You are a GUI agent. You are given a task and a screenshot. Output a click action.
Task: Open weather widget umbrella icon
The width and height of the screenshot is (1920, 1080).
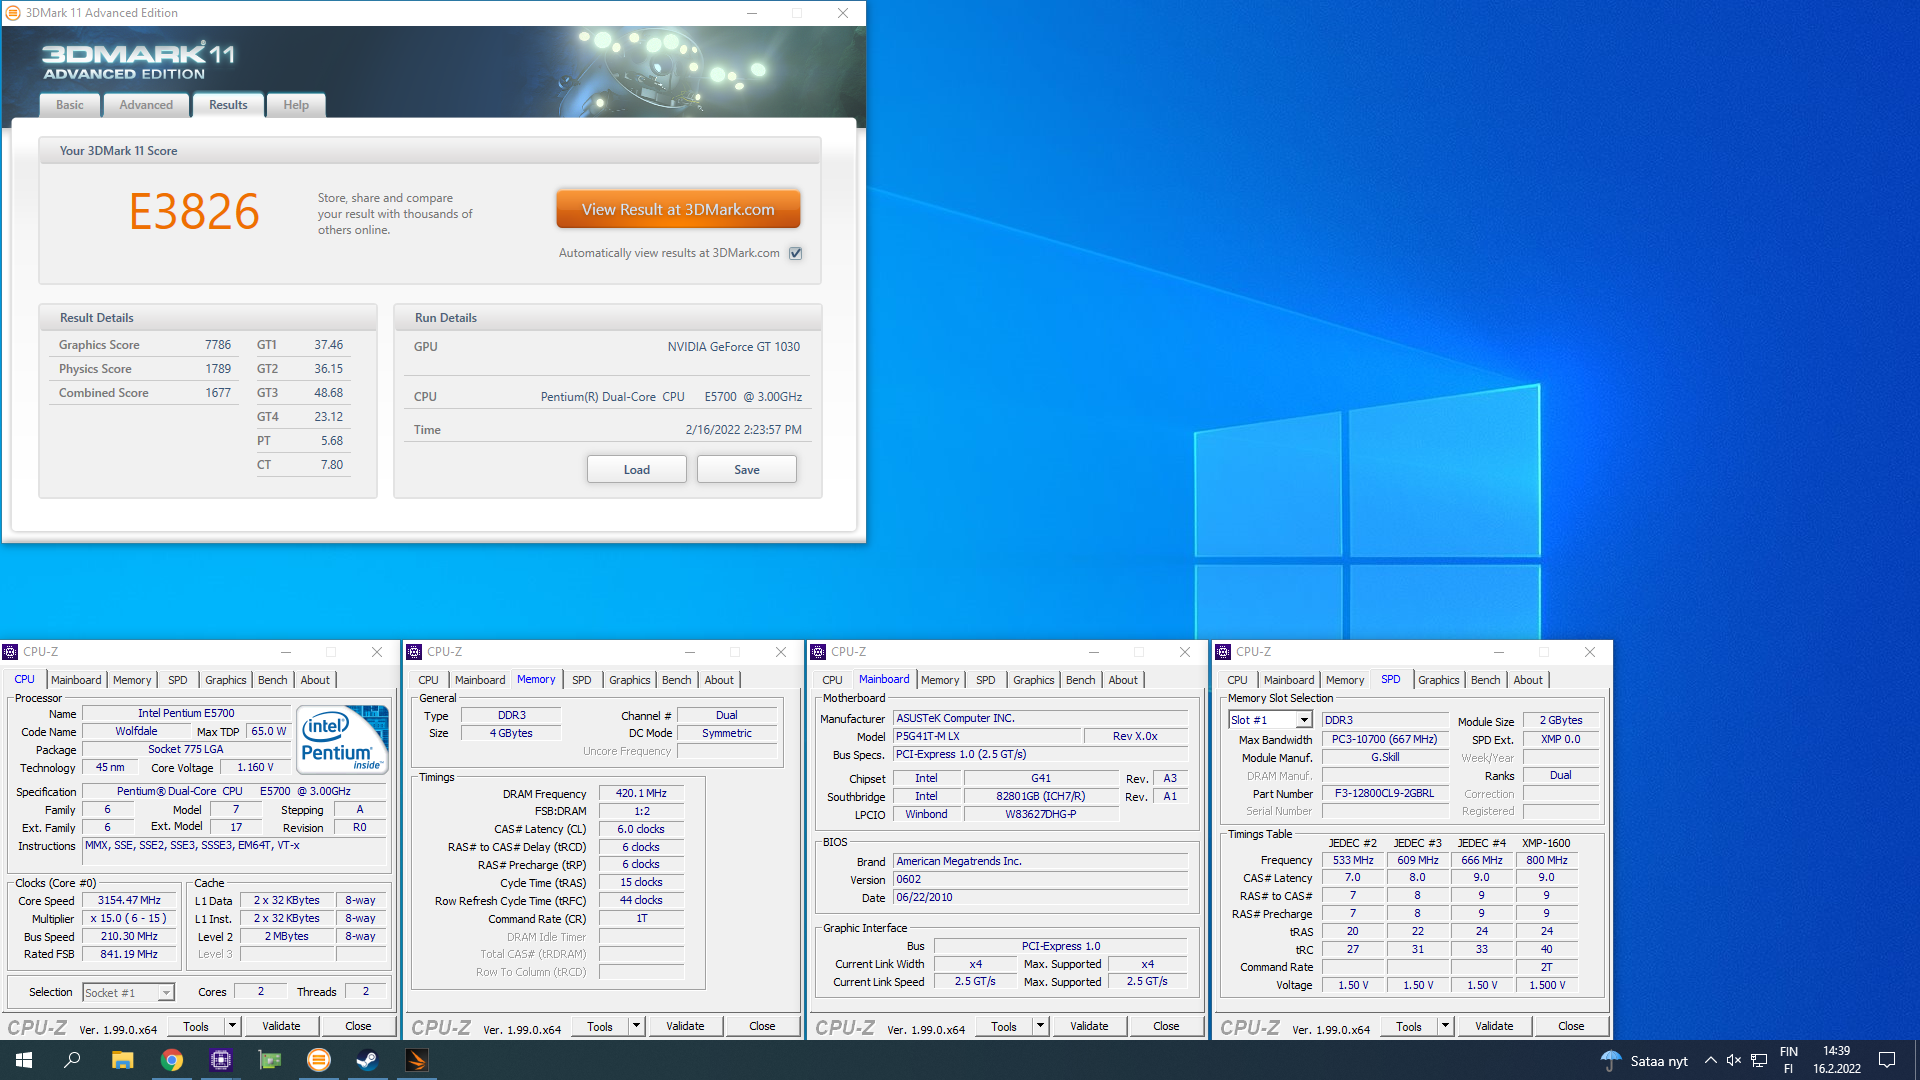(x=1611, y=1060)
